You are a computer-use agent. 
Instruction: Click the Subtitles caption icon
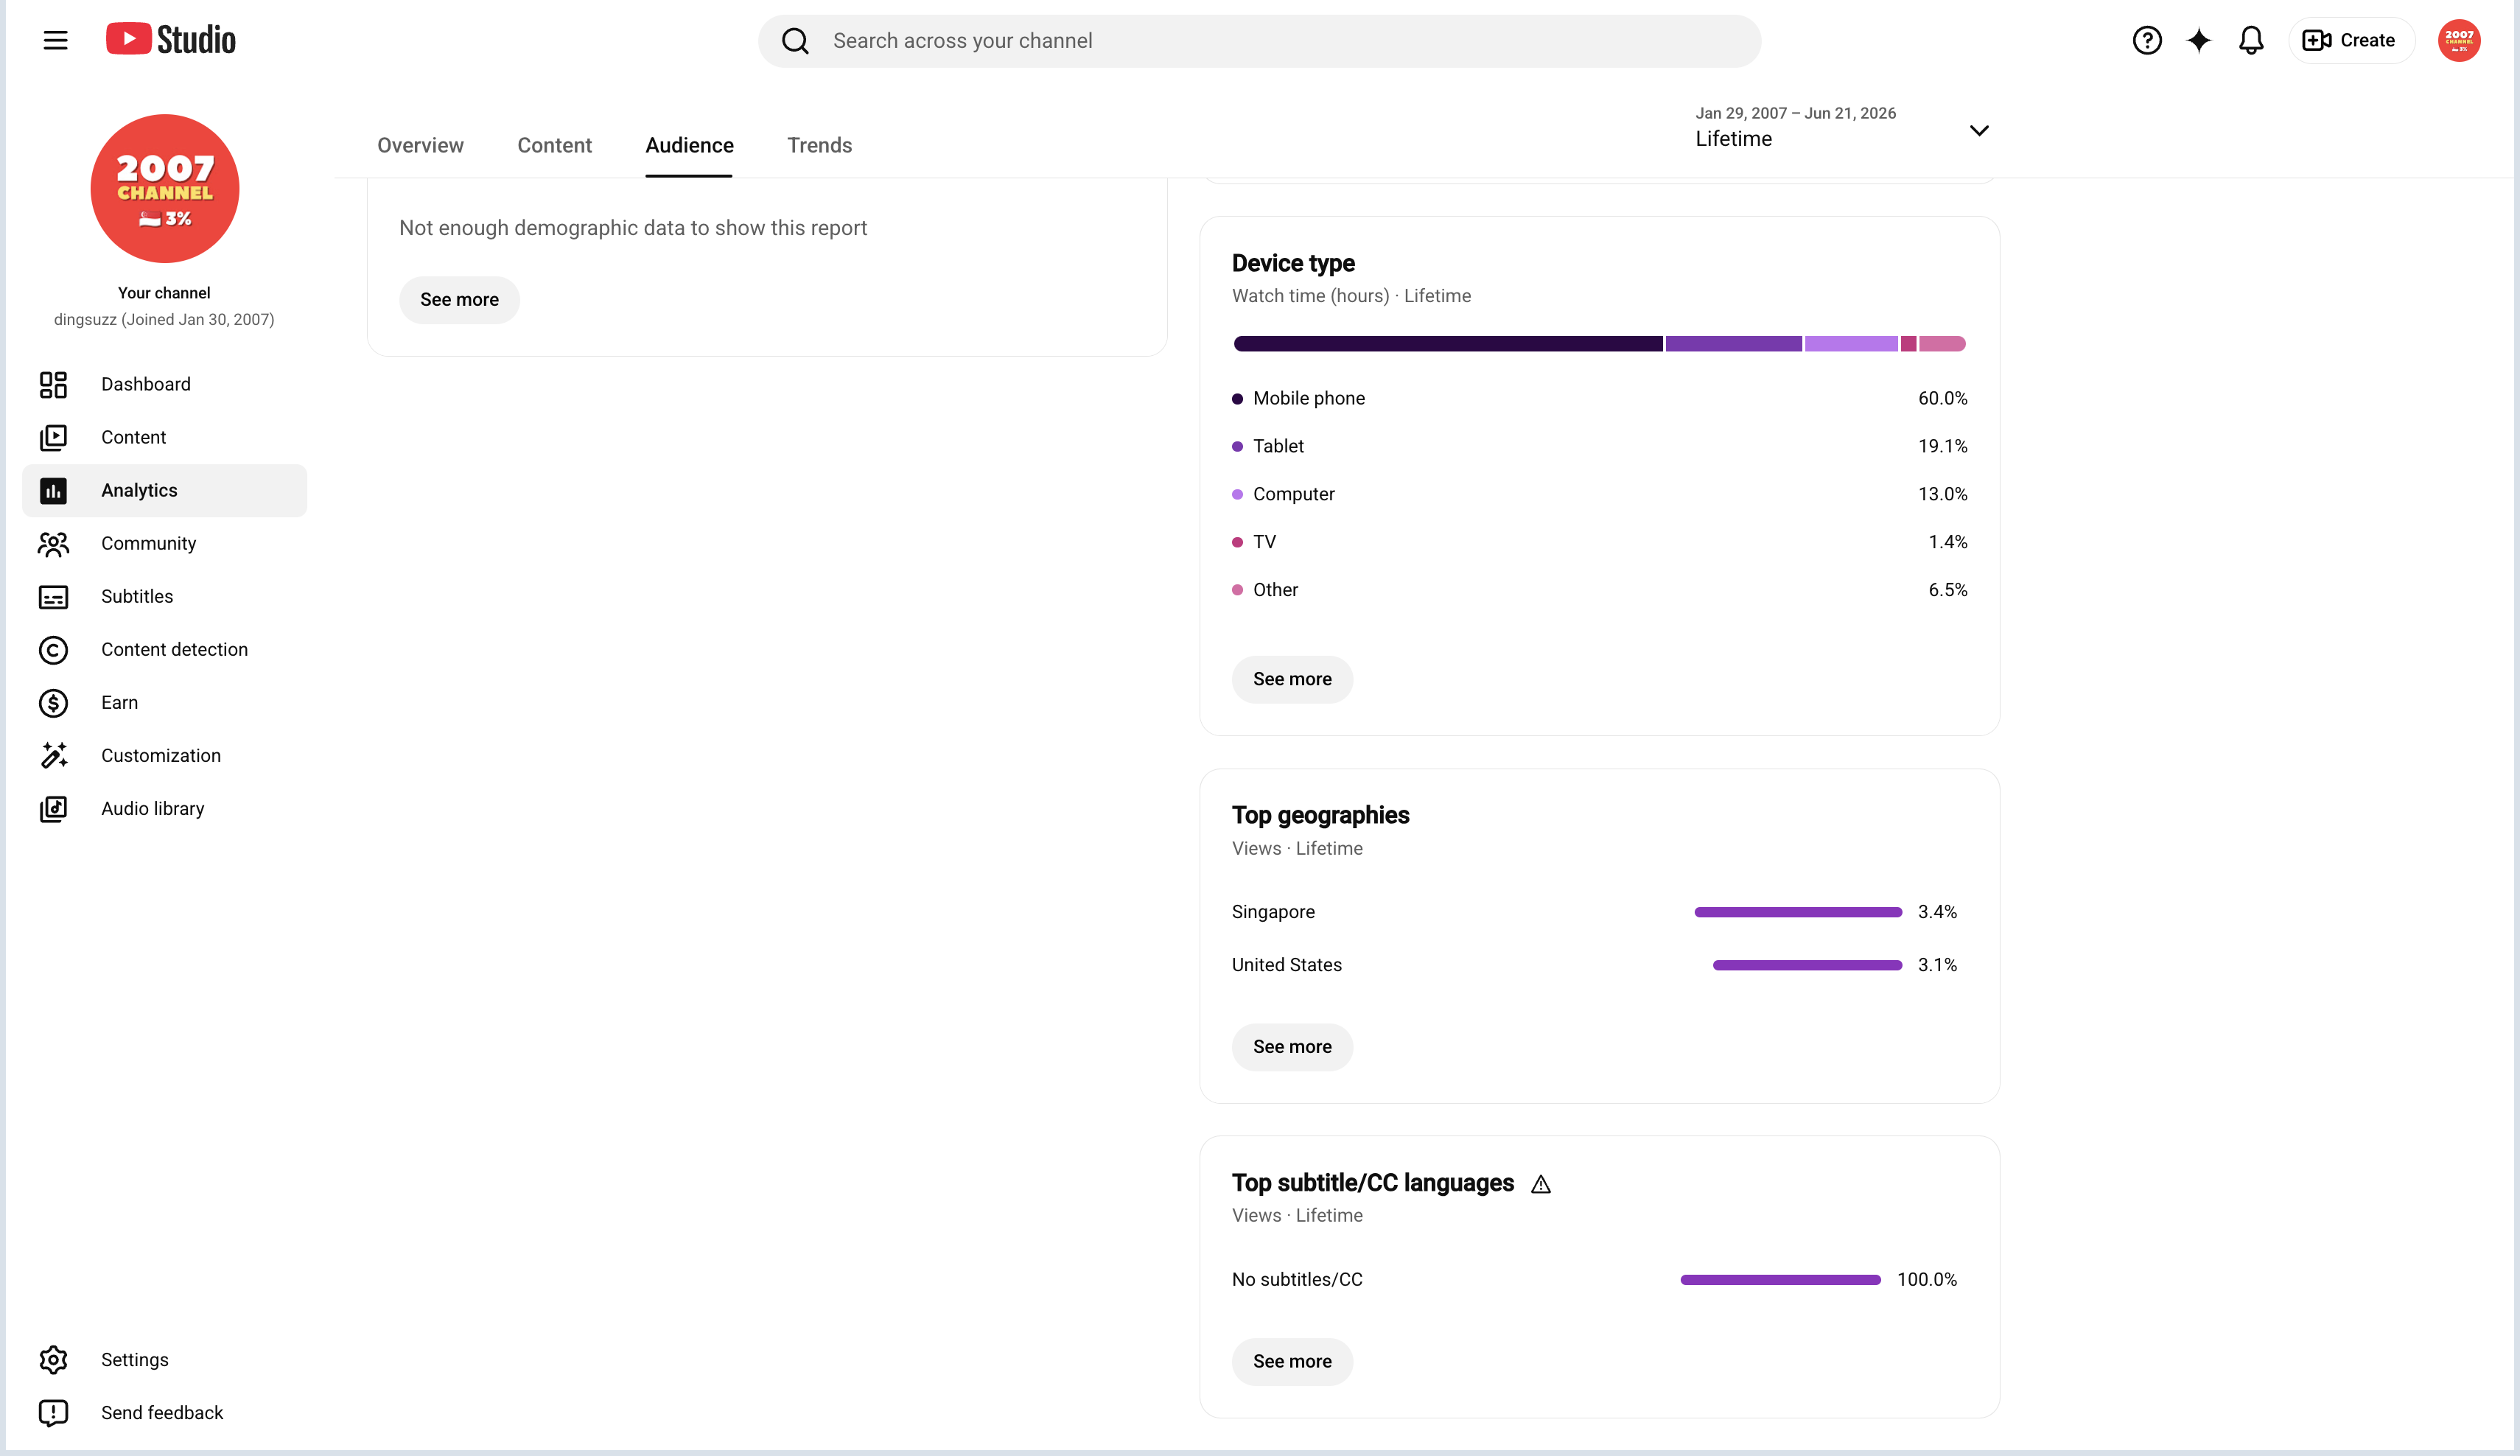coord(53,597)
